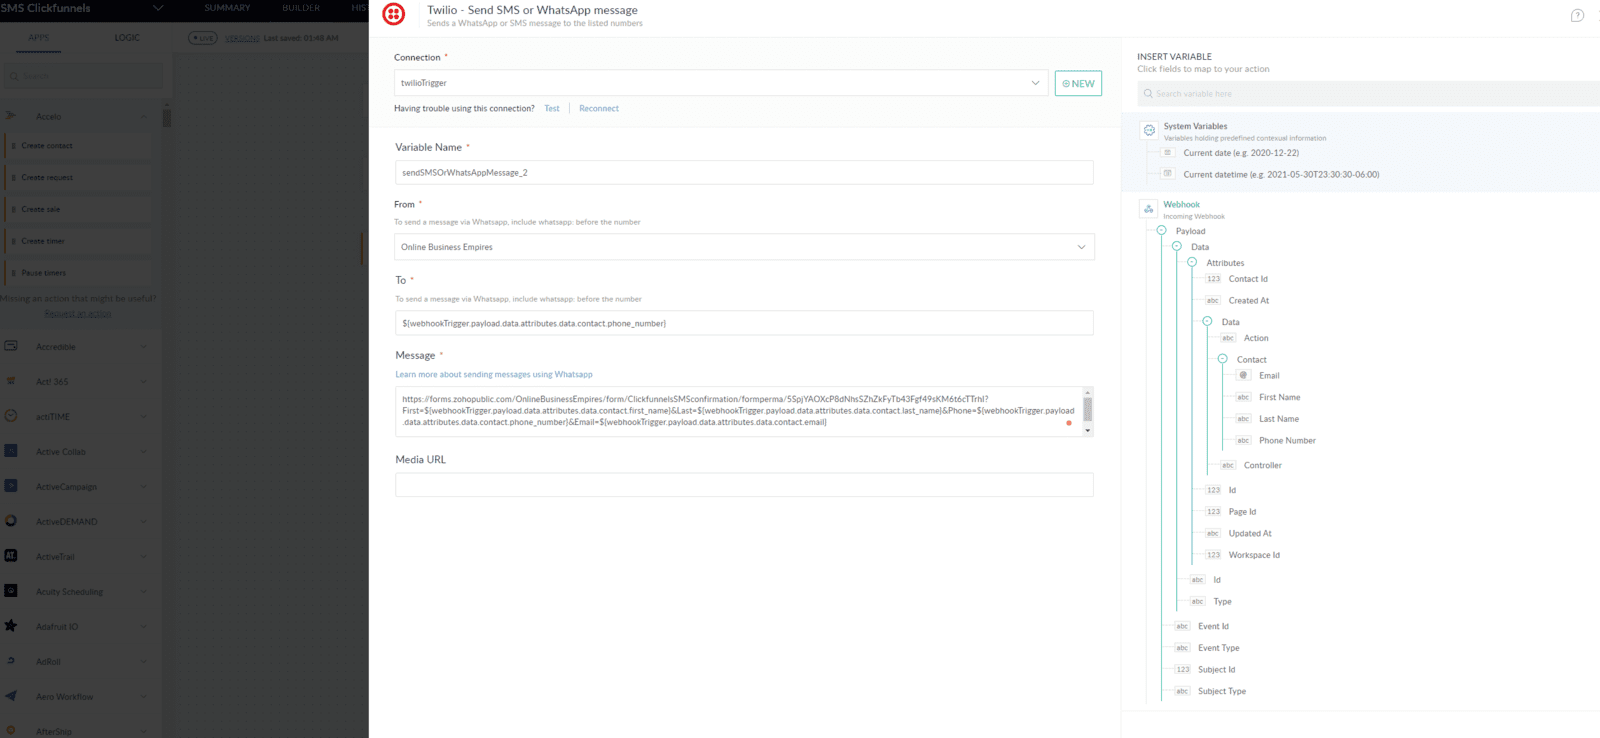Viewport: 1600px width, 738px height.
Task: Click the red indicator dot in Message field
Action: [1069, 423]
